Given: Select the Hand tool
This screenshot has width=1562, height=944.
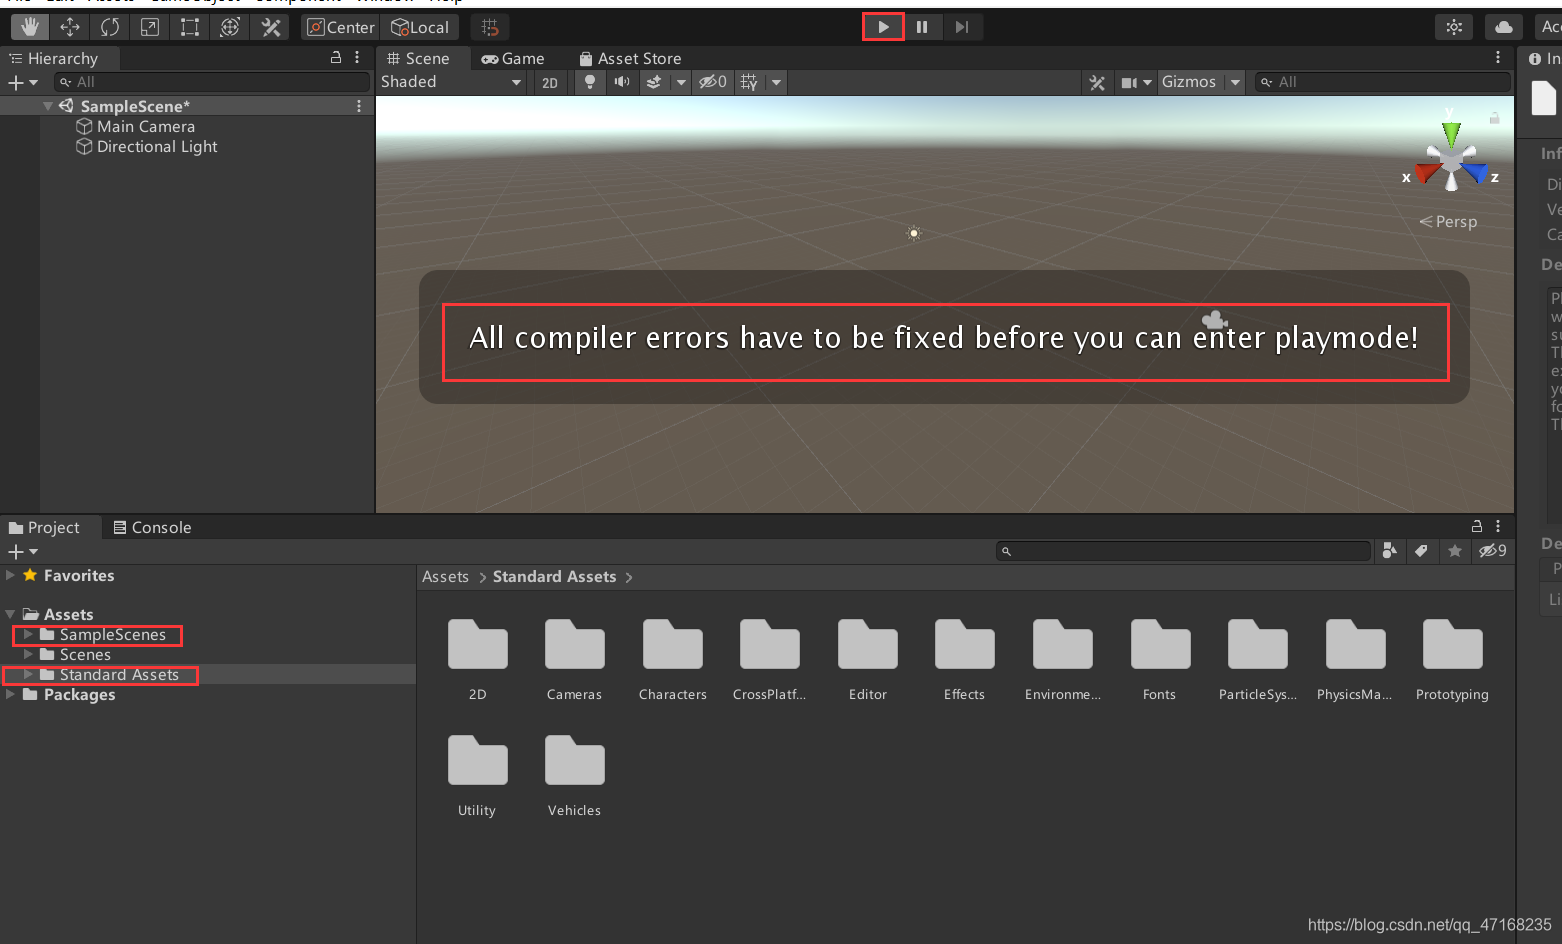Looking at the screenshot, I should point(30,27).
